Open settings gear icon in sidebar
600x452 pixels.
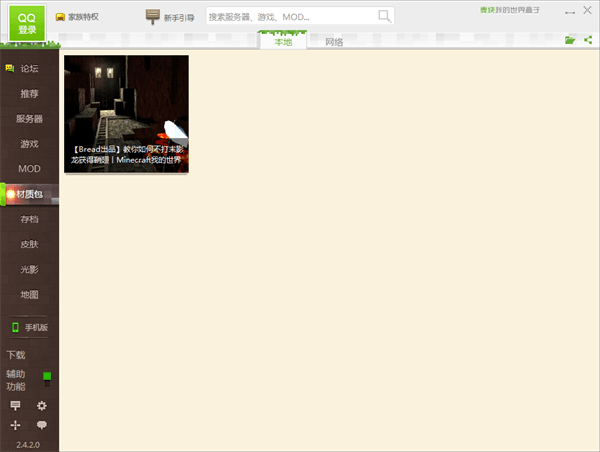tap(42, 406)
